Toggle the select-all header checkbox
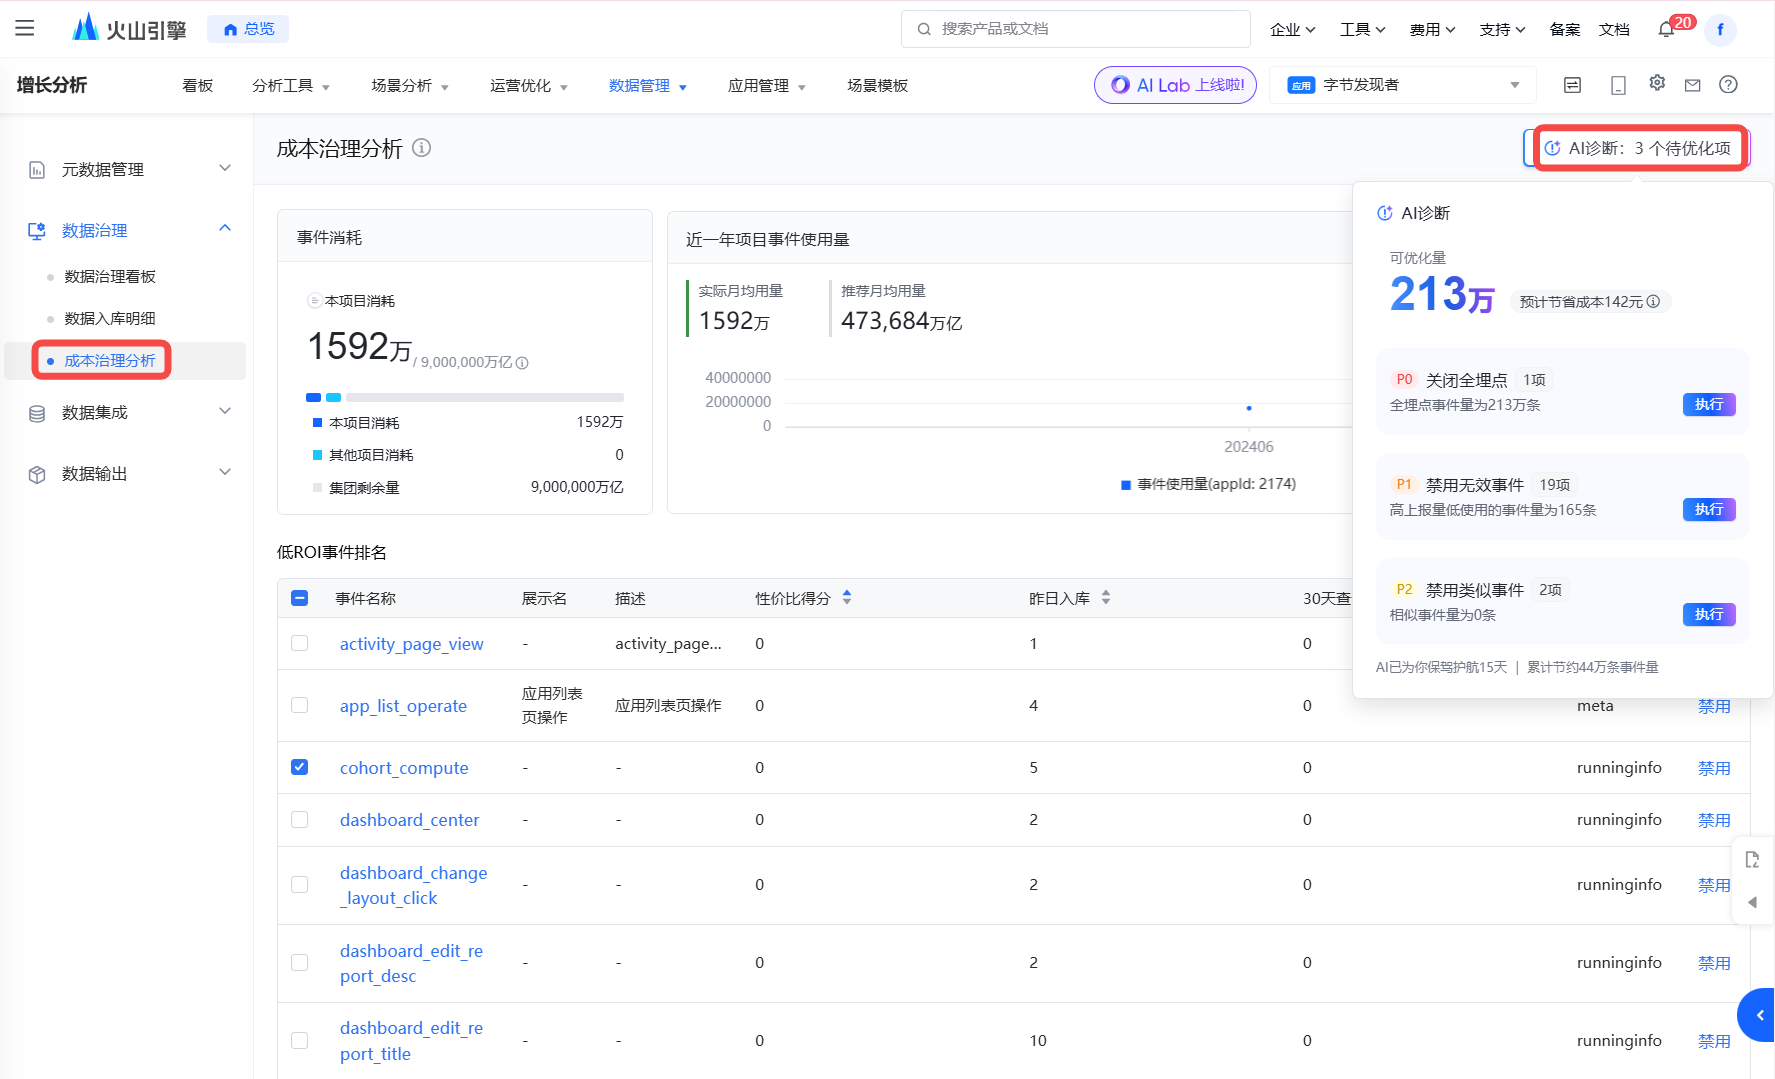Image resolution: width=1775 pixels, height=1079 pixels. (299, 598)
